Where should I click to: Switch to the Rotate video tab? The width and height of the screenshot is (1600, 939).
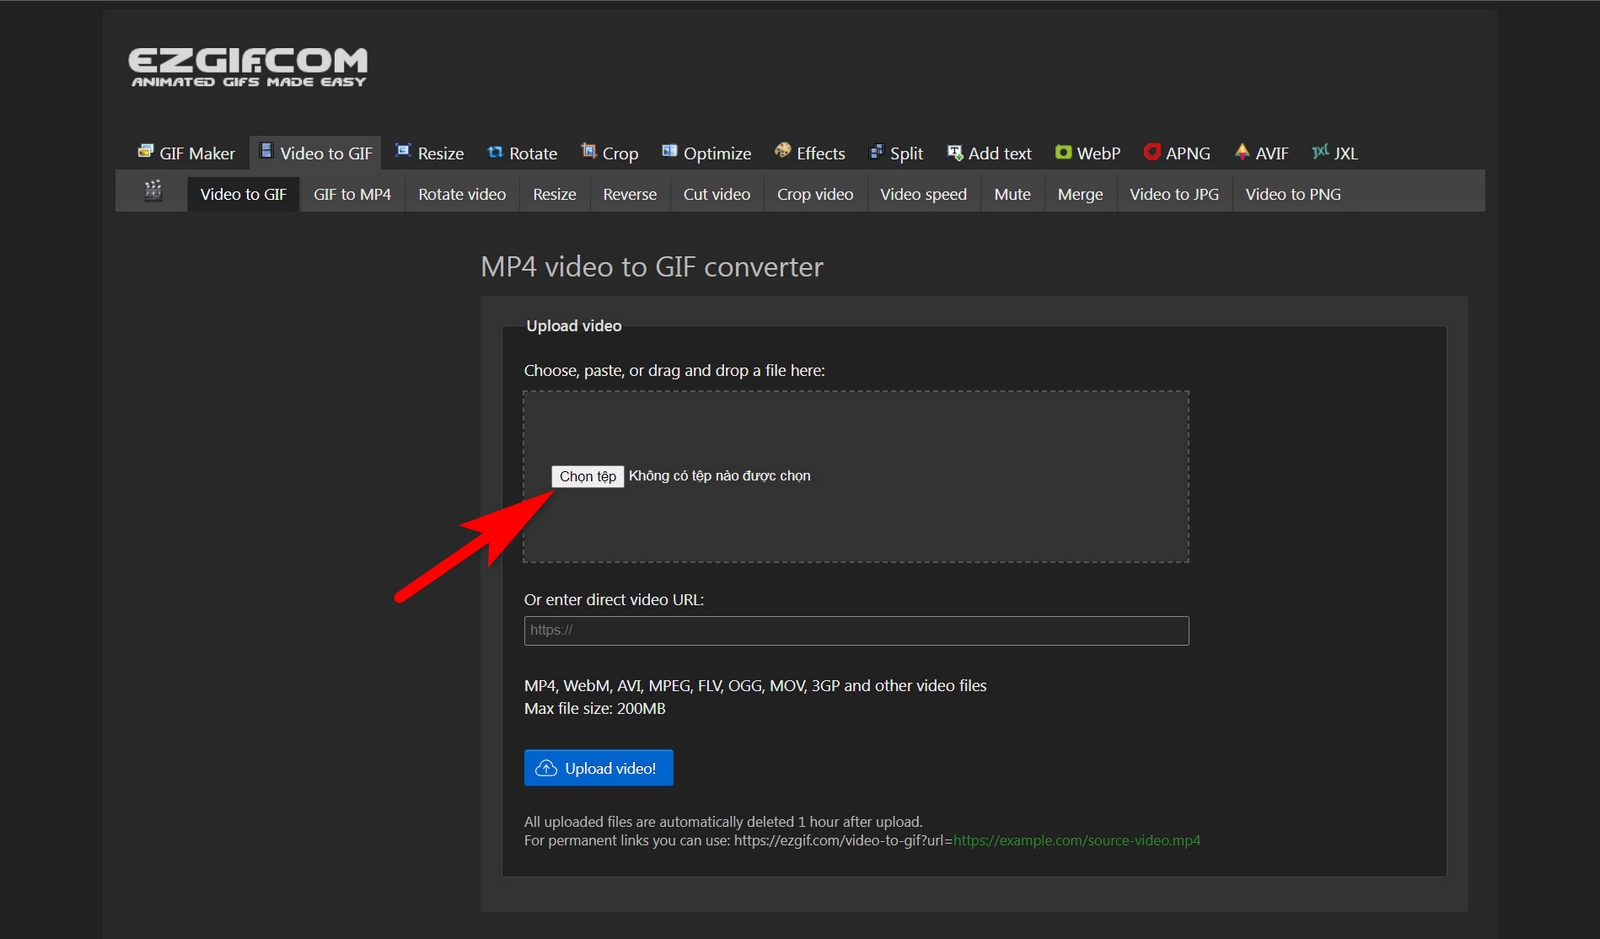pyautogui.click(x=462, y=194)
